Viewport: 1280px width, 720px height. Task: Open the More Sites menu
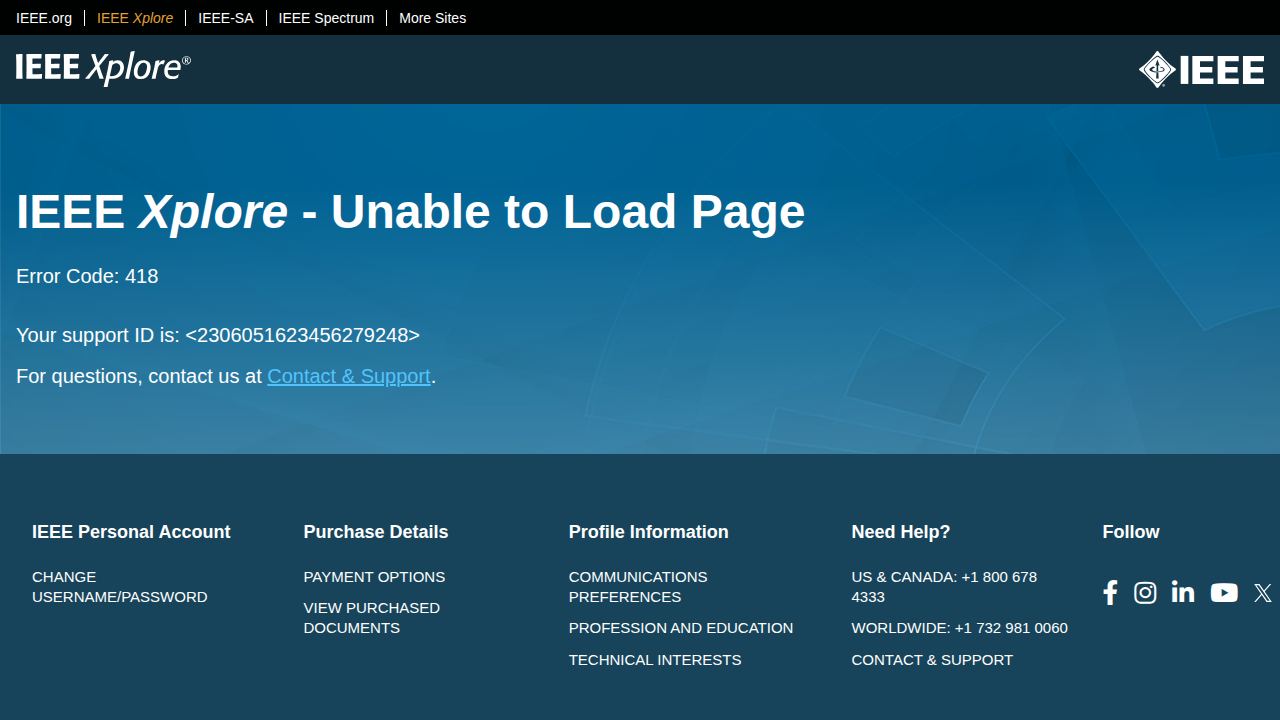432,18
